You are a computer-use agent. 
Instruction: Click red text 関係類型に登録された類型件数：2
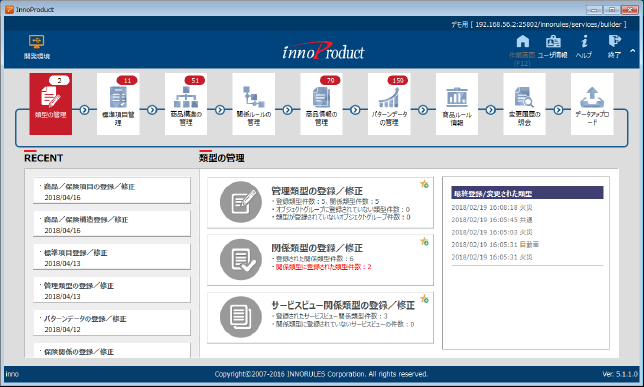(x=323, y=267)
